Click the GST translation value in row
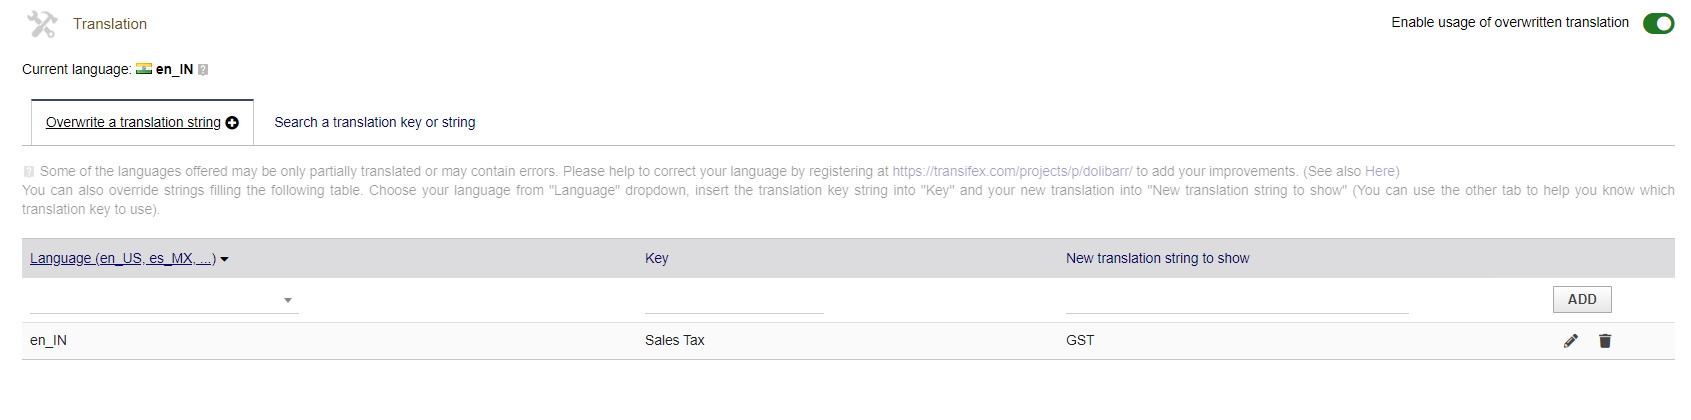Image resolution: width=1691 pixels, height=420 pixels. click(x=1080, y=340)
